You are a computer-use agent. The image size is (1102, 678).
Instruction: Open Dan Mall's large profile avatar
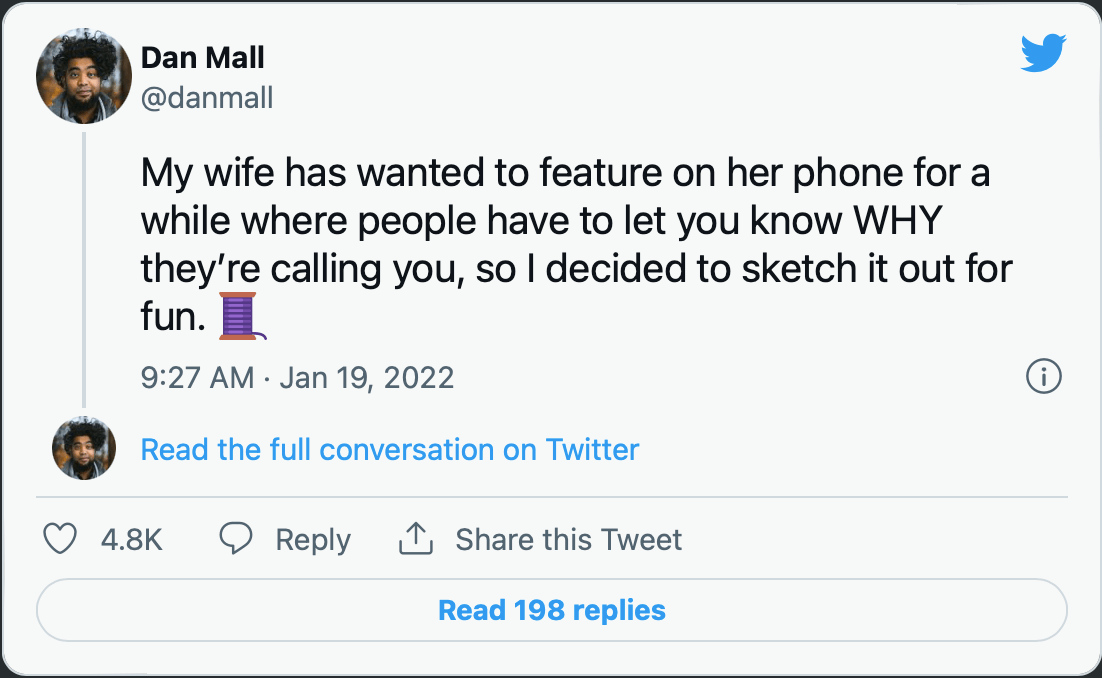(x=84, y=76)
